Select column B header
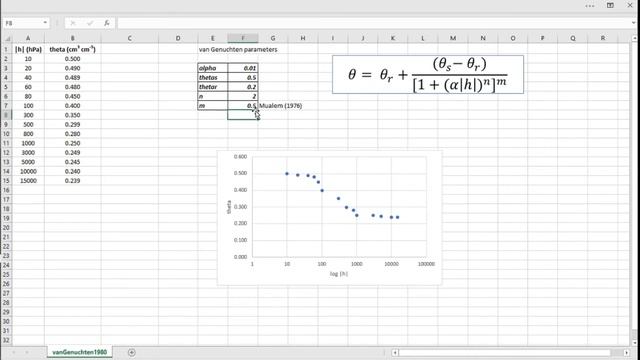Viewport: 640px width, 360px height. (x=73, y=38)
